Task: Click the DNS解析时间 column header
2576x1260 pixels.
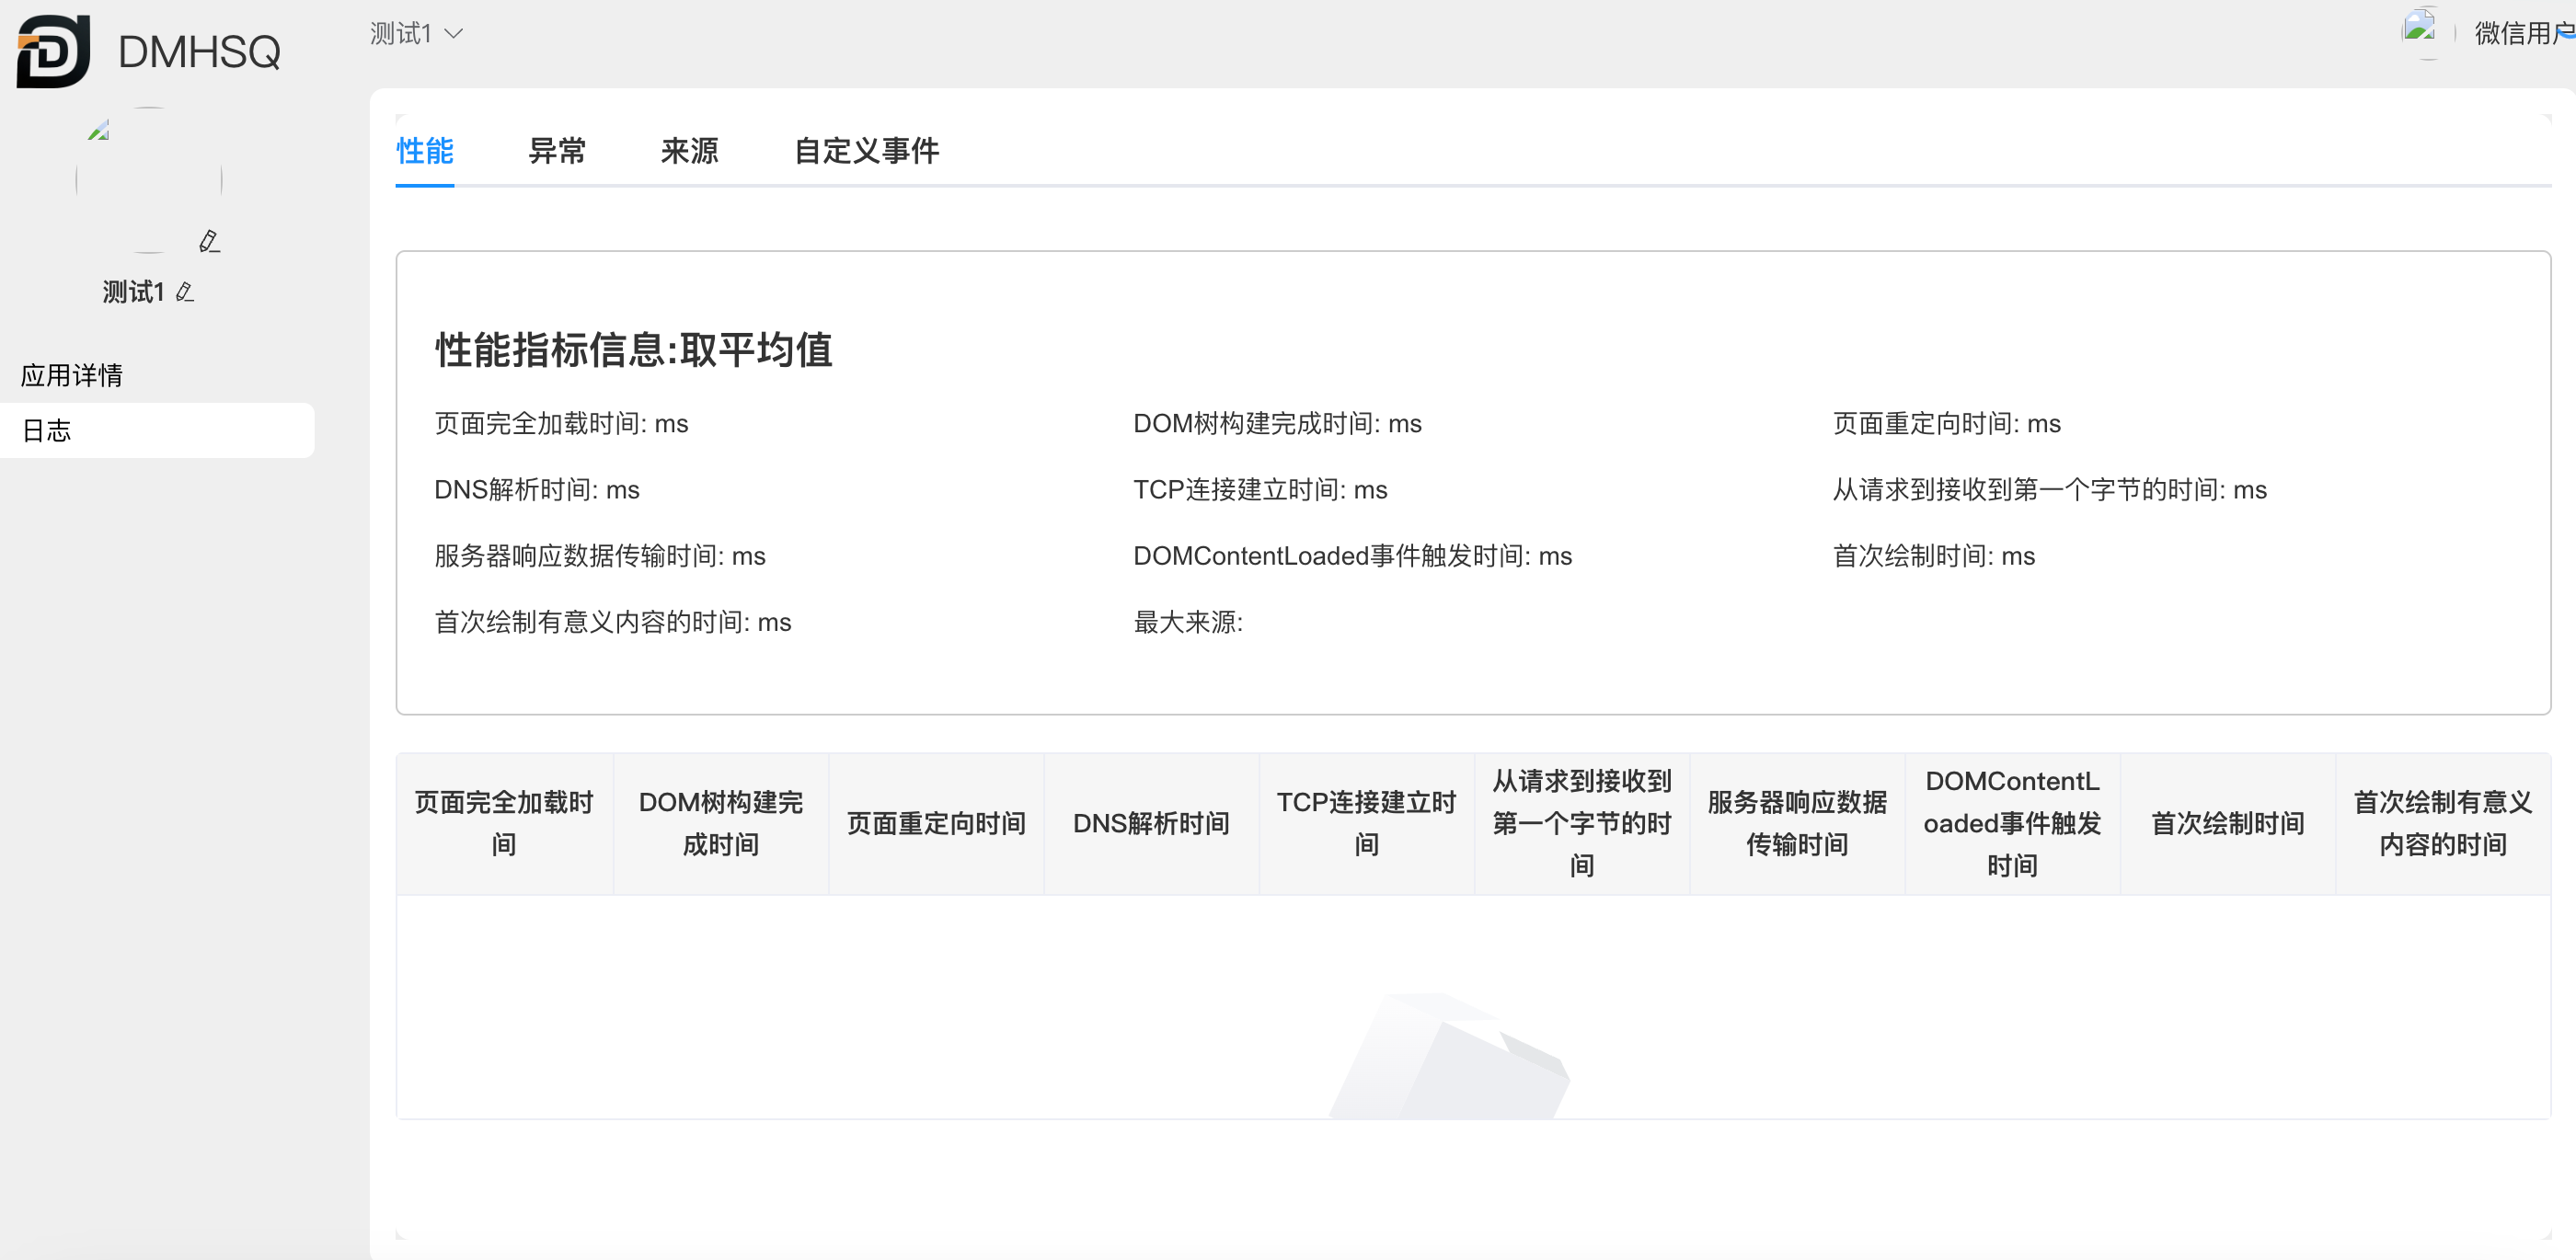Action: pyautogui.click(x=1151, y=823)
